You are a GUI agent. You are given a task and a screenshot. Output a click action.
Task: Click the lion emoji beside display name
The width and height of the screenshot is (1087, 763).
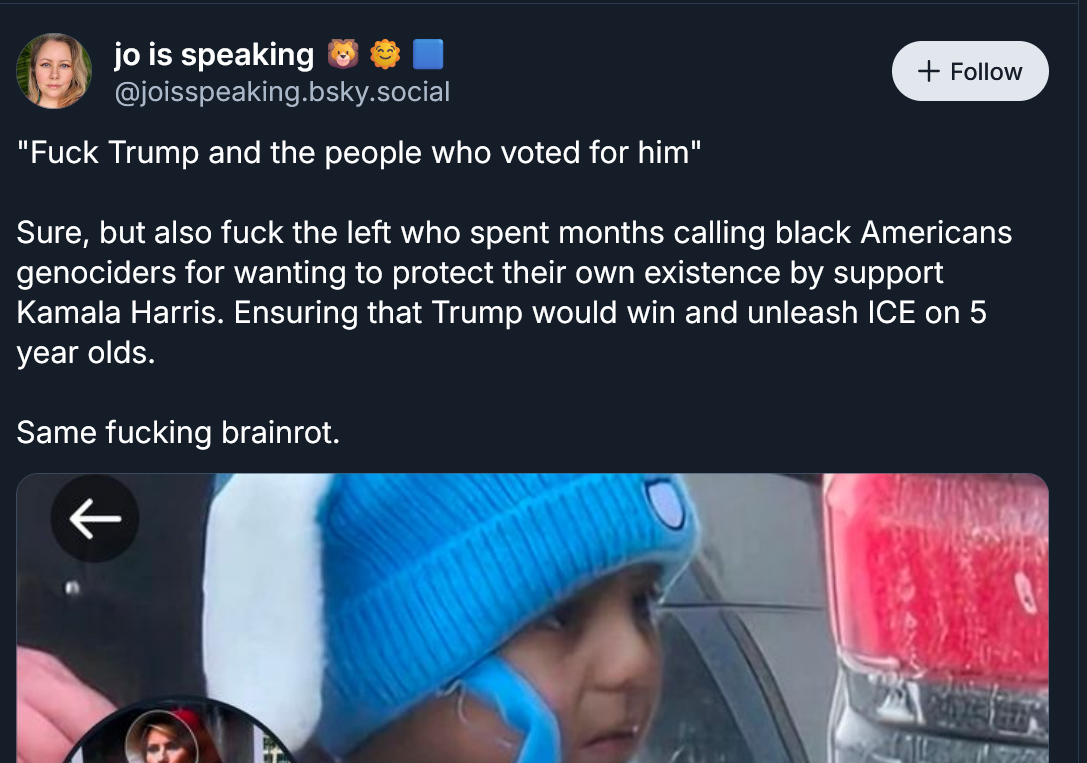pos(342,54)
